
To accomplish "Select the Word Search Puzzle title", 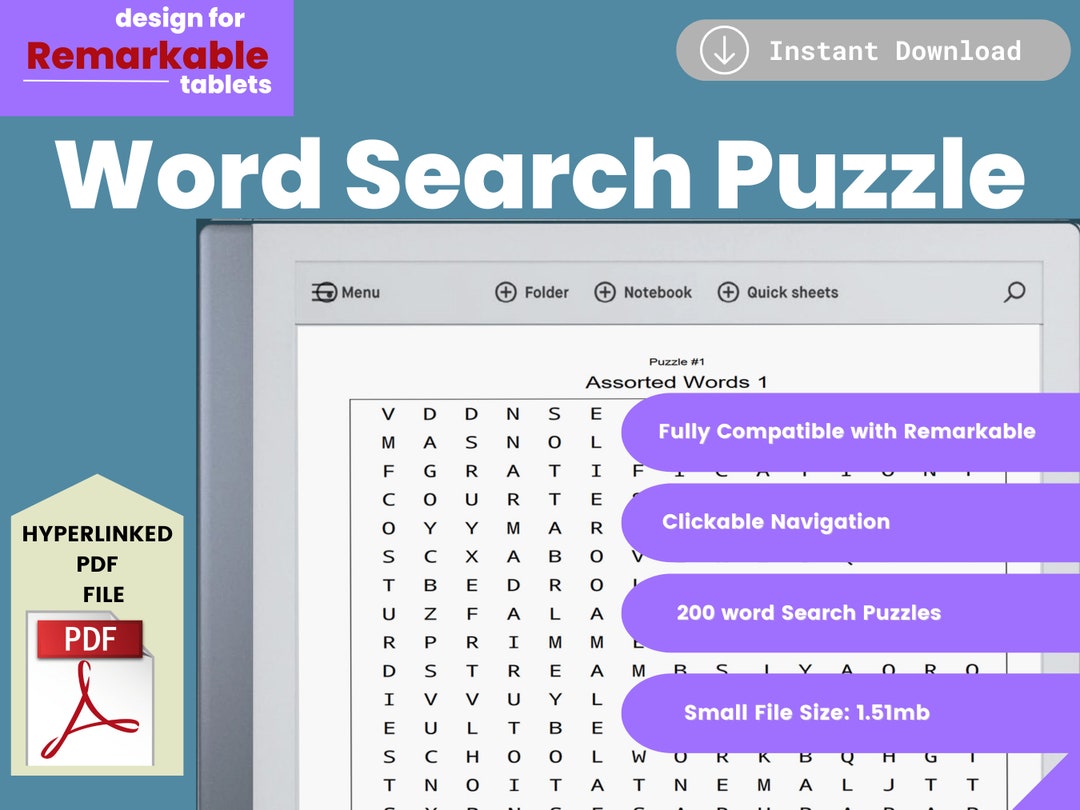I will [x=540, y=173].
